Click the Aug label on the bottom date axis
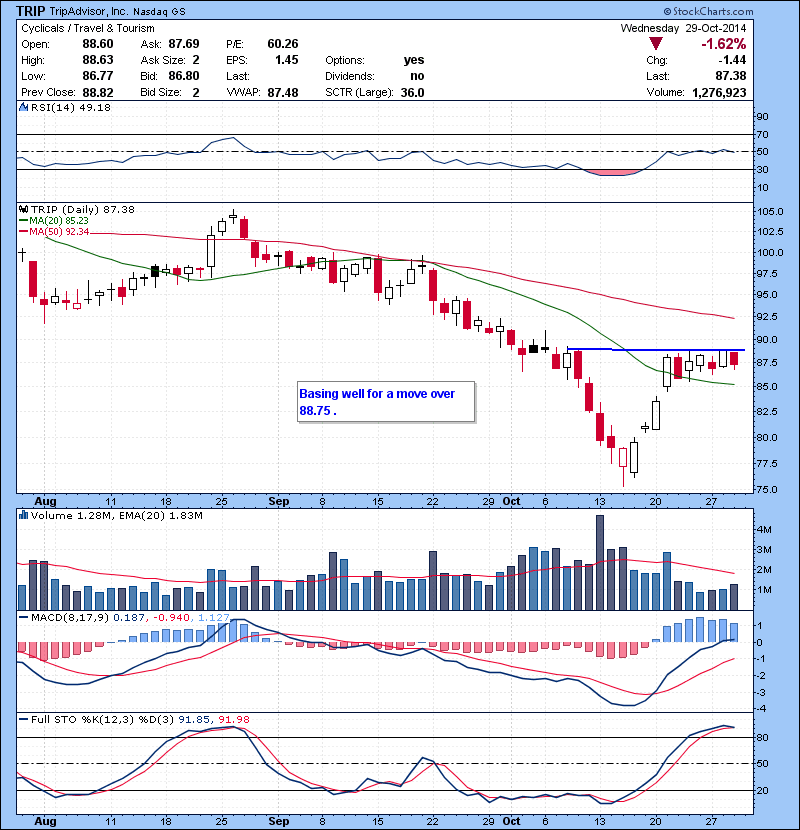The height and width of the screenshot is (830, 800). [x=45, y=821]
